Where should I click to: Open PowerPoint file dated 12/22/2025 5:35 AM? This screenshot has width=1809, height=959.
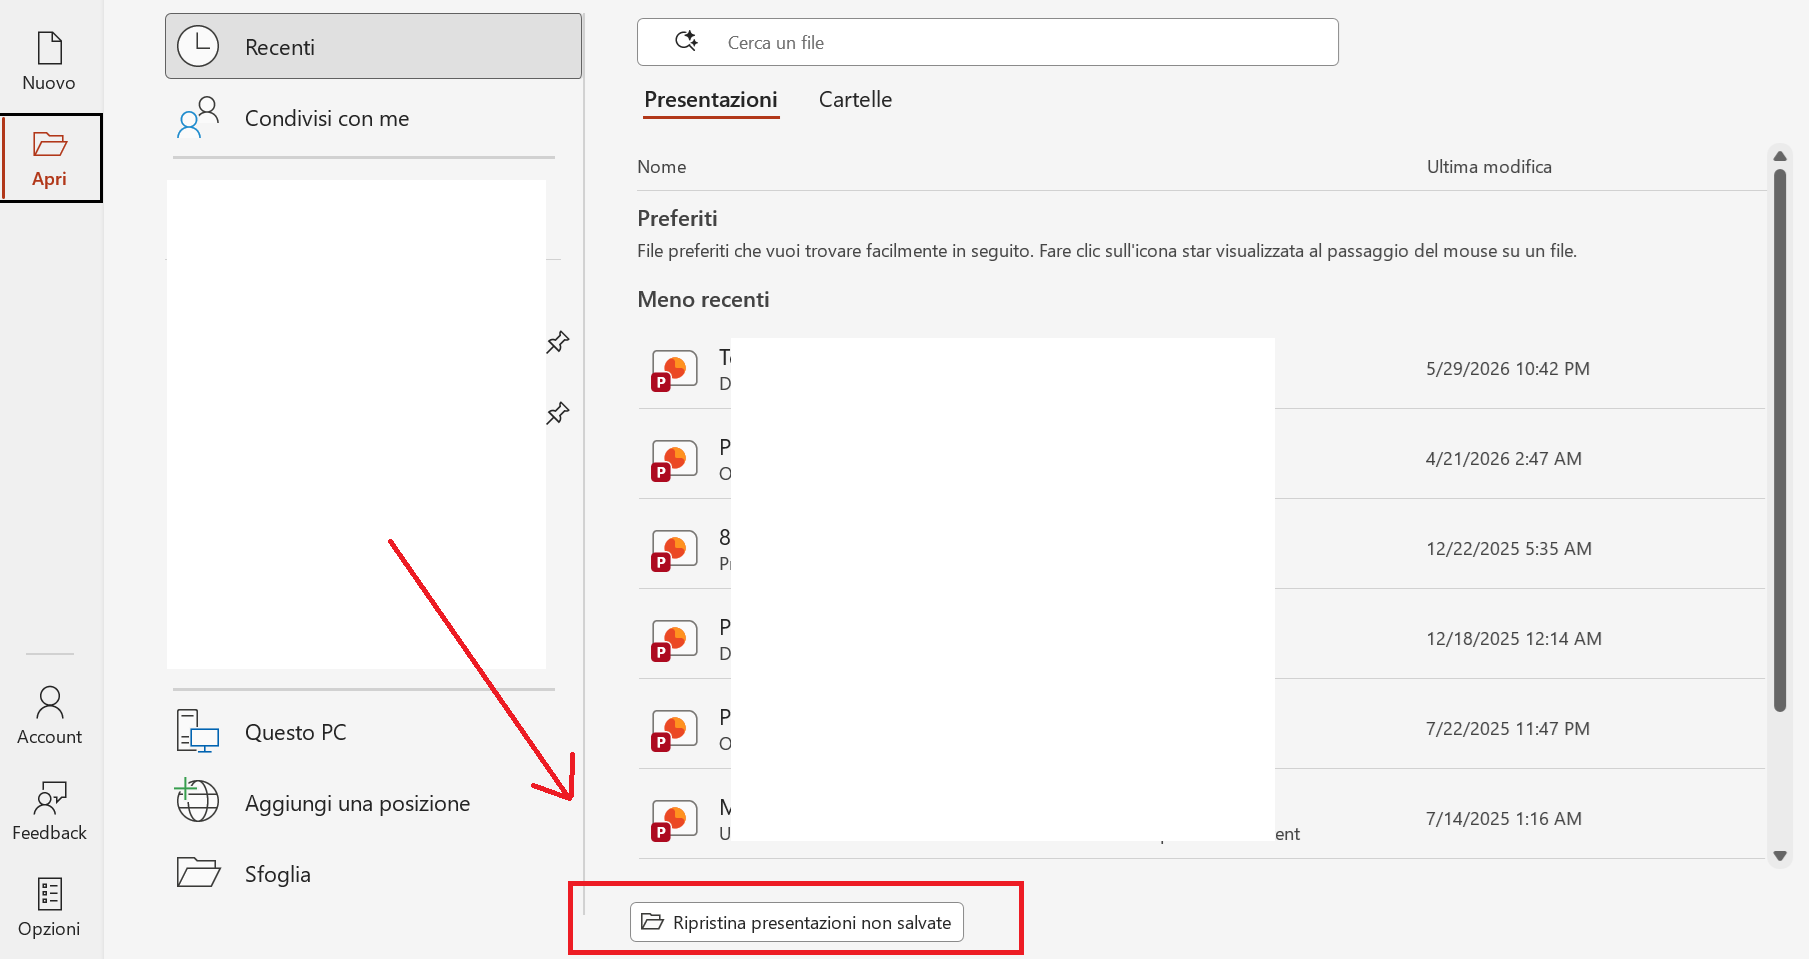pyautogui.click(x=1201, y=549)
